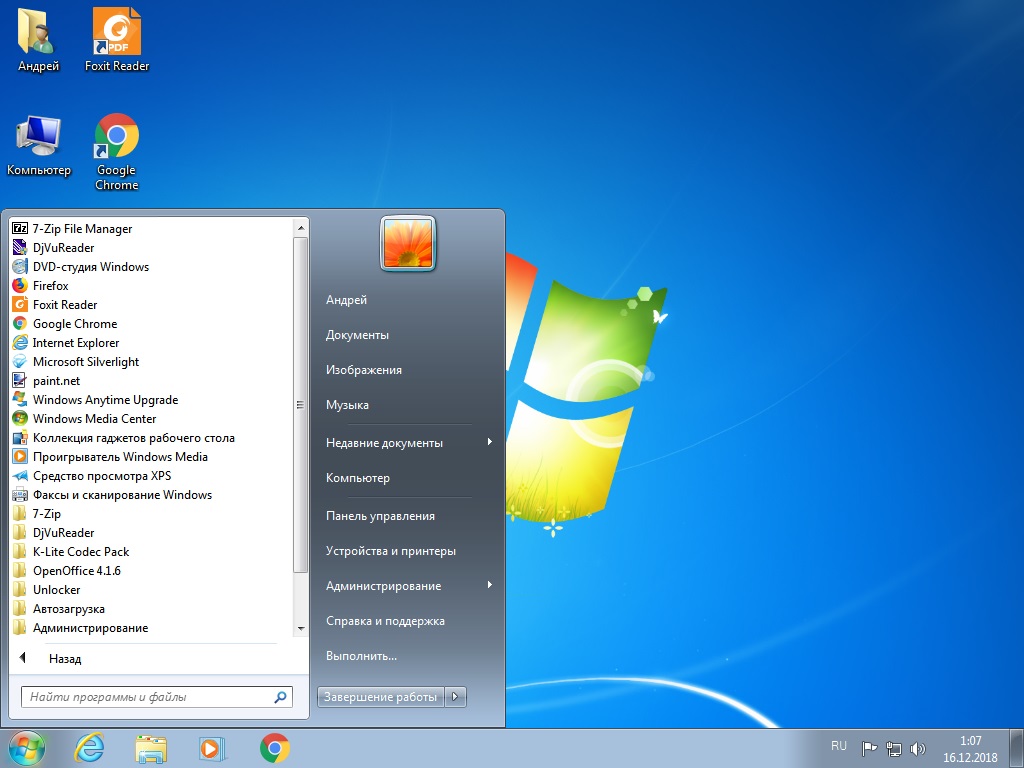Expand the DjVuReader folder
Screen dimensions: 1024x768
[54, 532]
